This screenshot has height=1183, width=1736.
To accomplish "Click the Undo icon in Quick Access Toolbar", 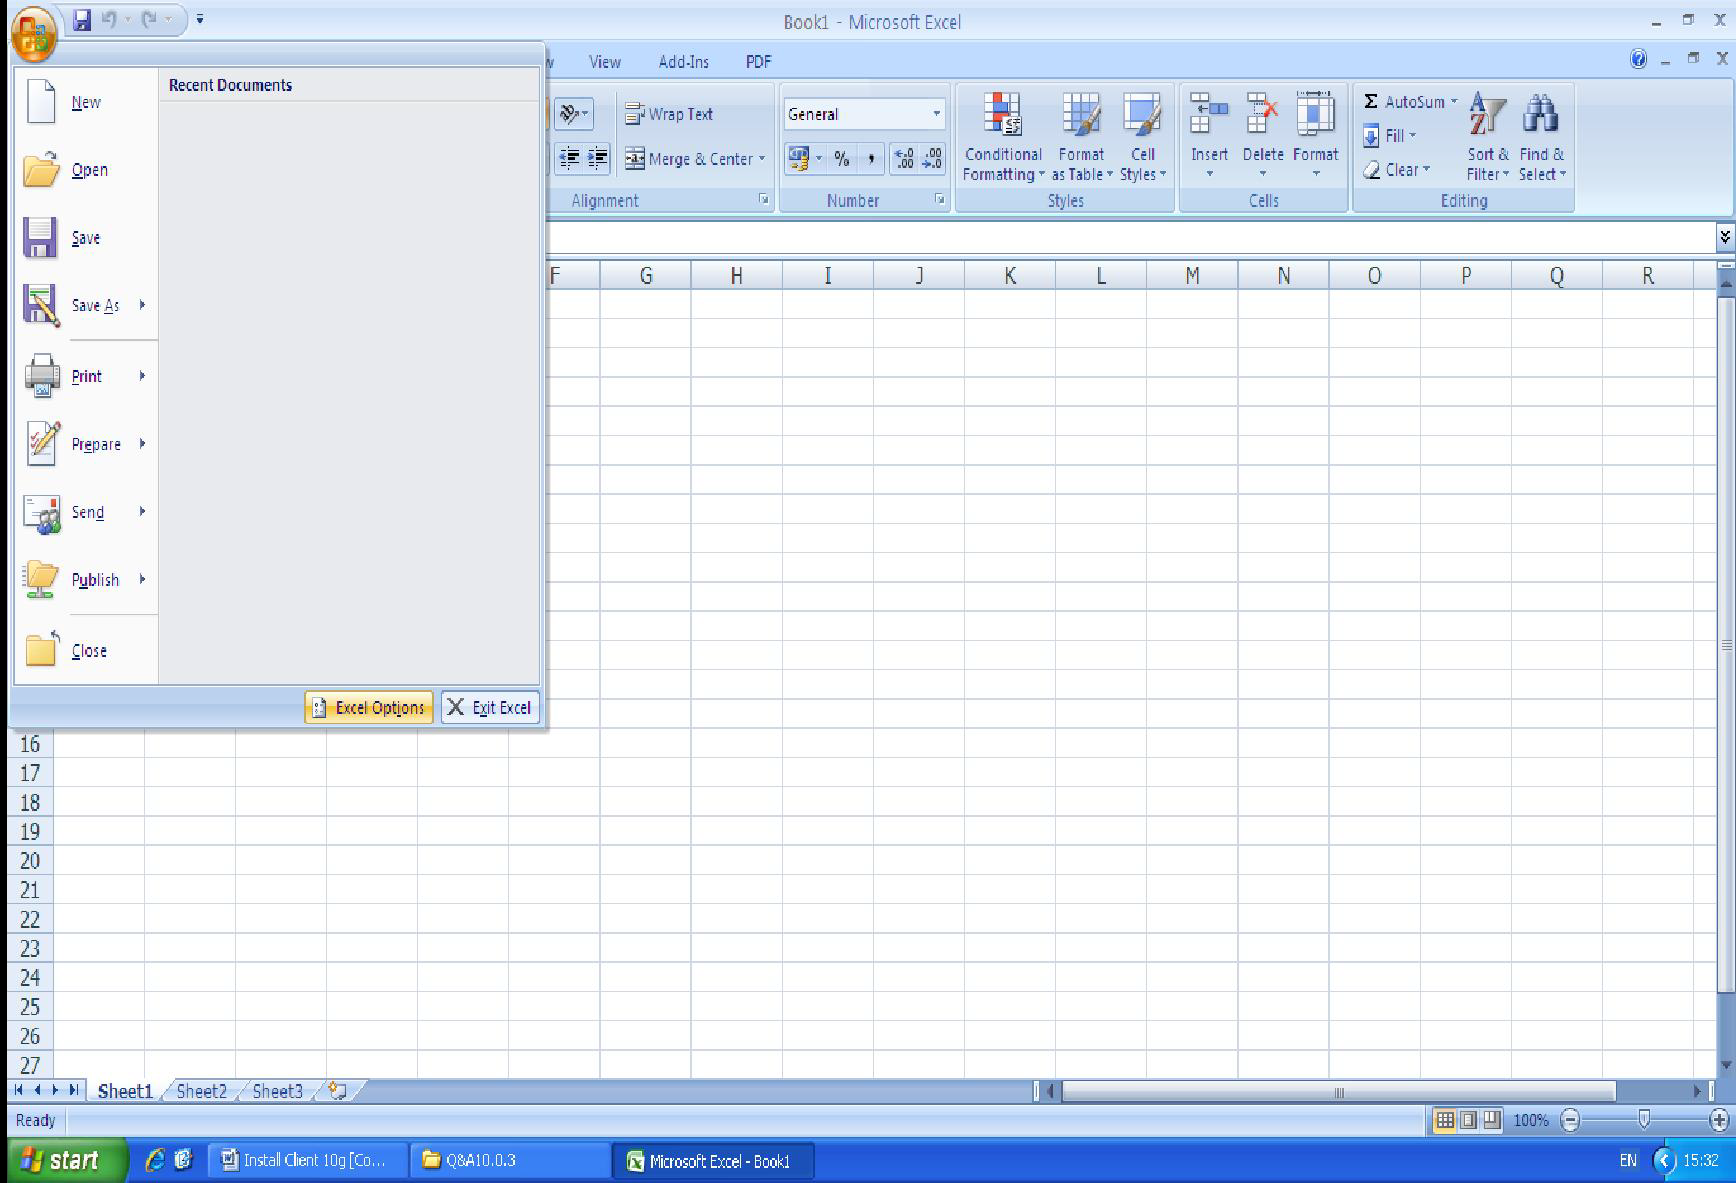I will coord(109,19).
